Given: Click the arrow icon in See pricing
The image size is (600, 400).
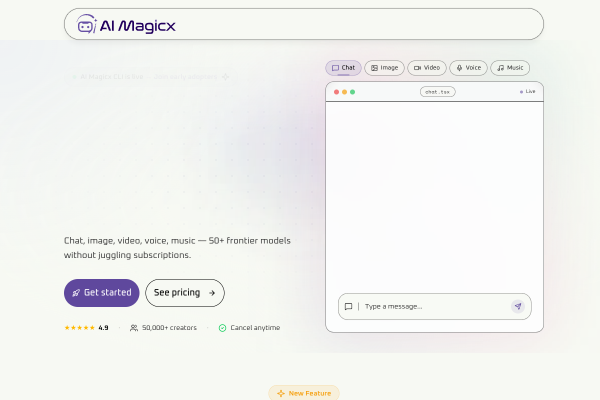Looking at the screenshot, I should 212,293.
